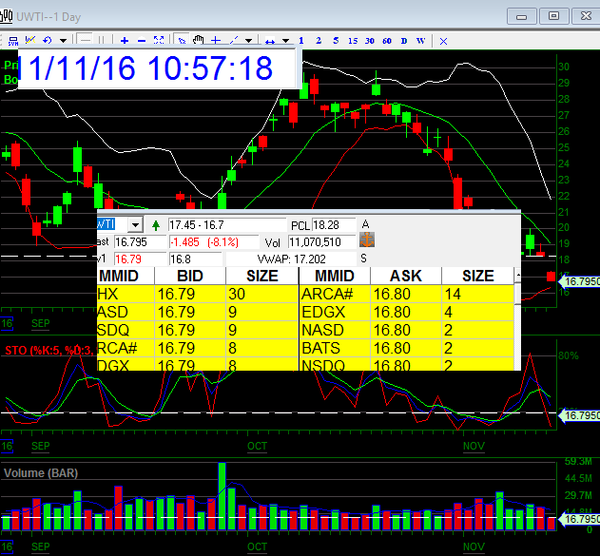
Task: Expand the line drawing tool dropdown
Action: [x=249, y=40]
